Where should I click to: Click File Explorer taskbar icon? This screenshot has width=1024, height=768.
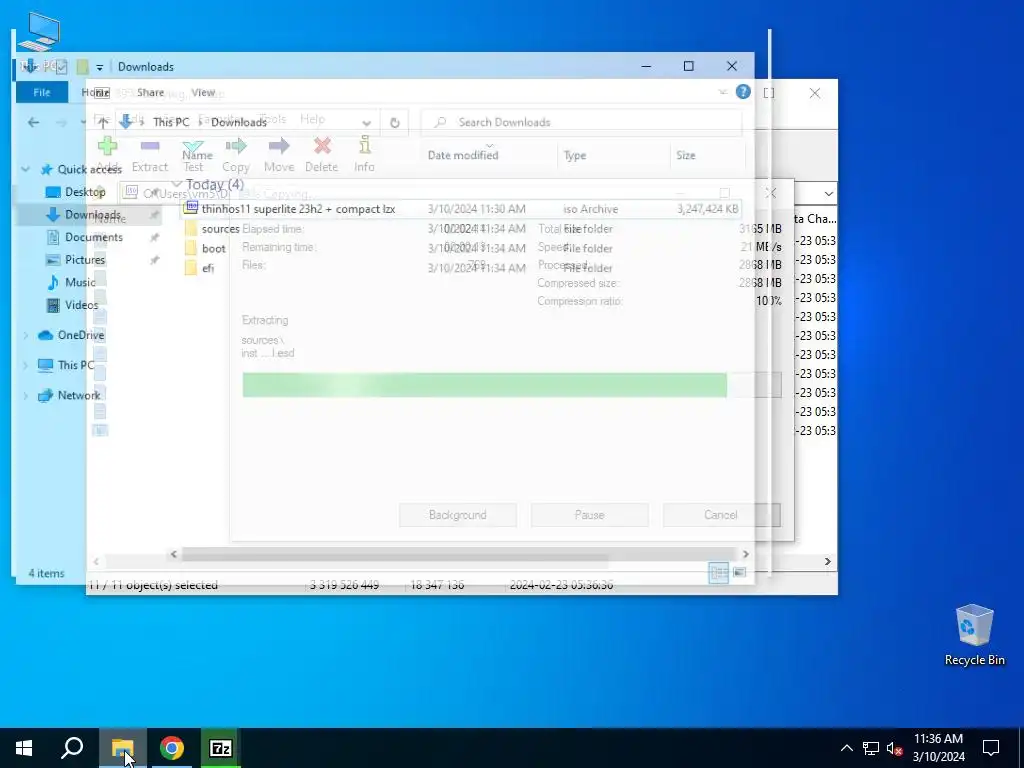pos(122,748)
